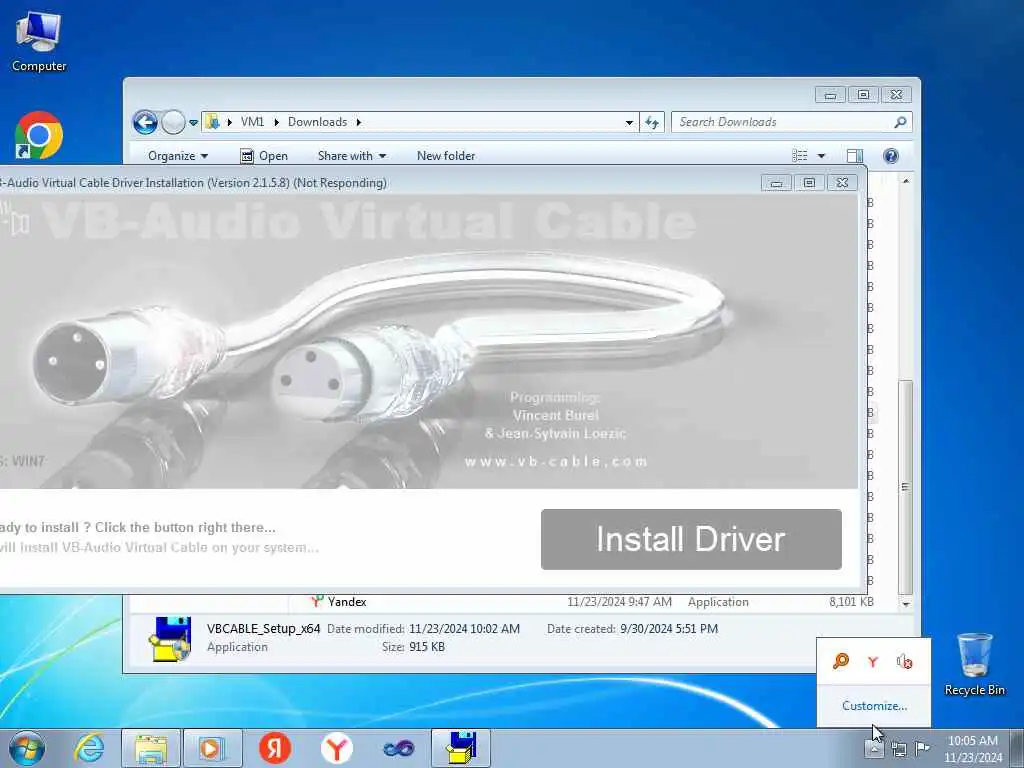Click the www.vb-cable.com link text

tap(556, 462)
